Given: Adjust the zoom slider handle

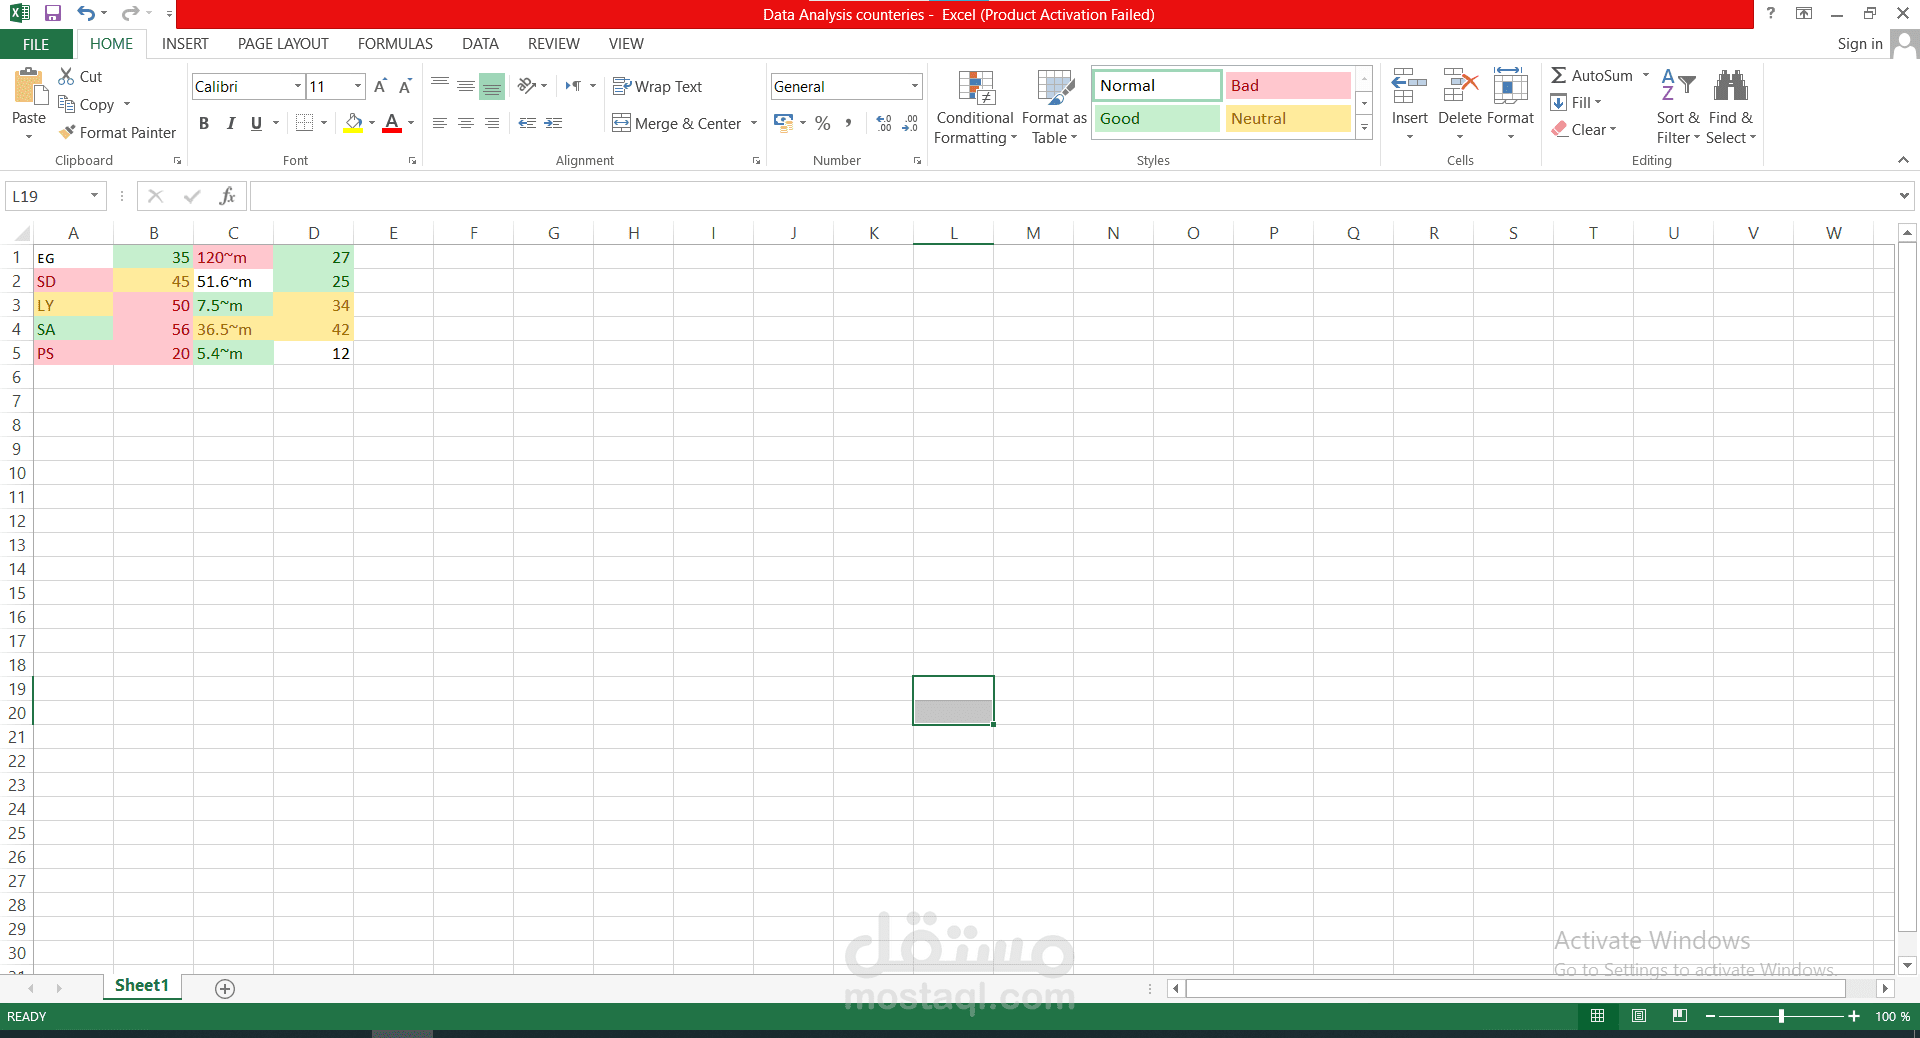Looking at the screenshot, I should tap(1781, 1016).
